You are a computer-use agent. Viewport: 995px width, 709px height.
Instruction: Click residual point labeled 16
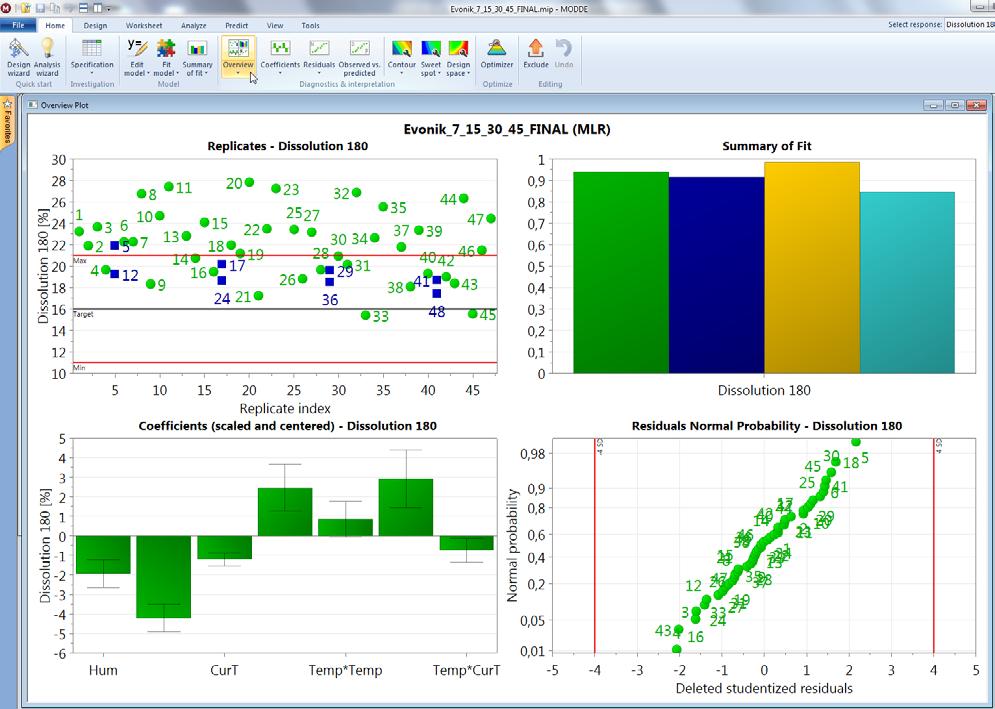[695, 637]
